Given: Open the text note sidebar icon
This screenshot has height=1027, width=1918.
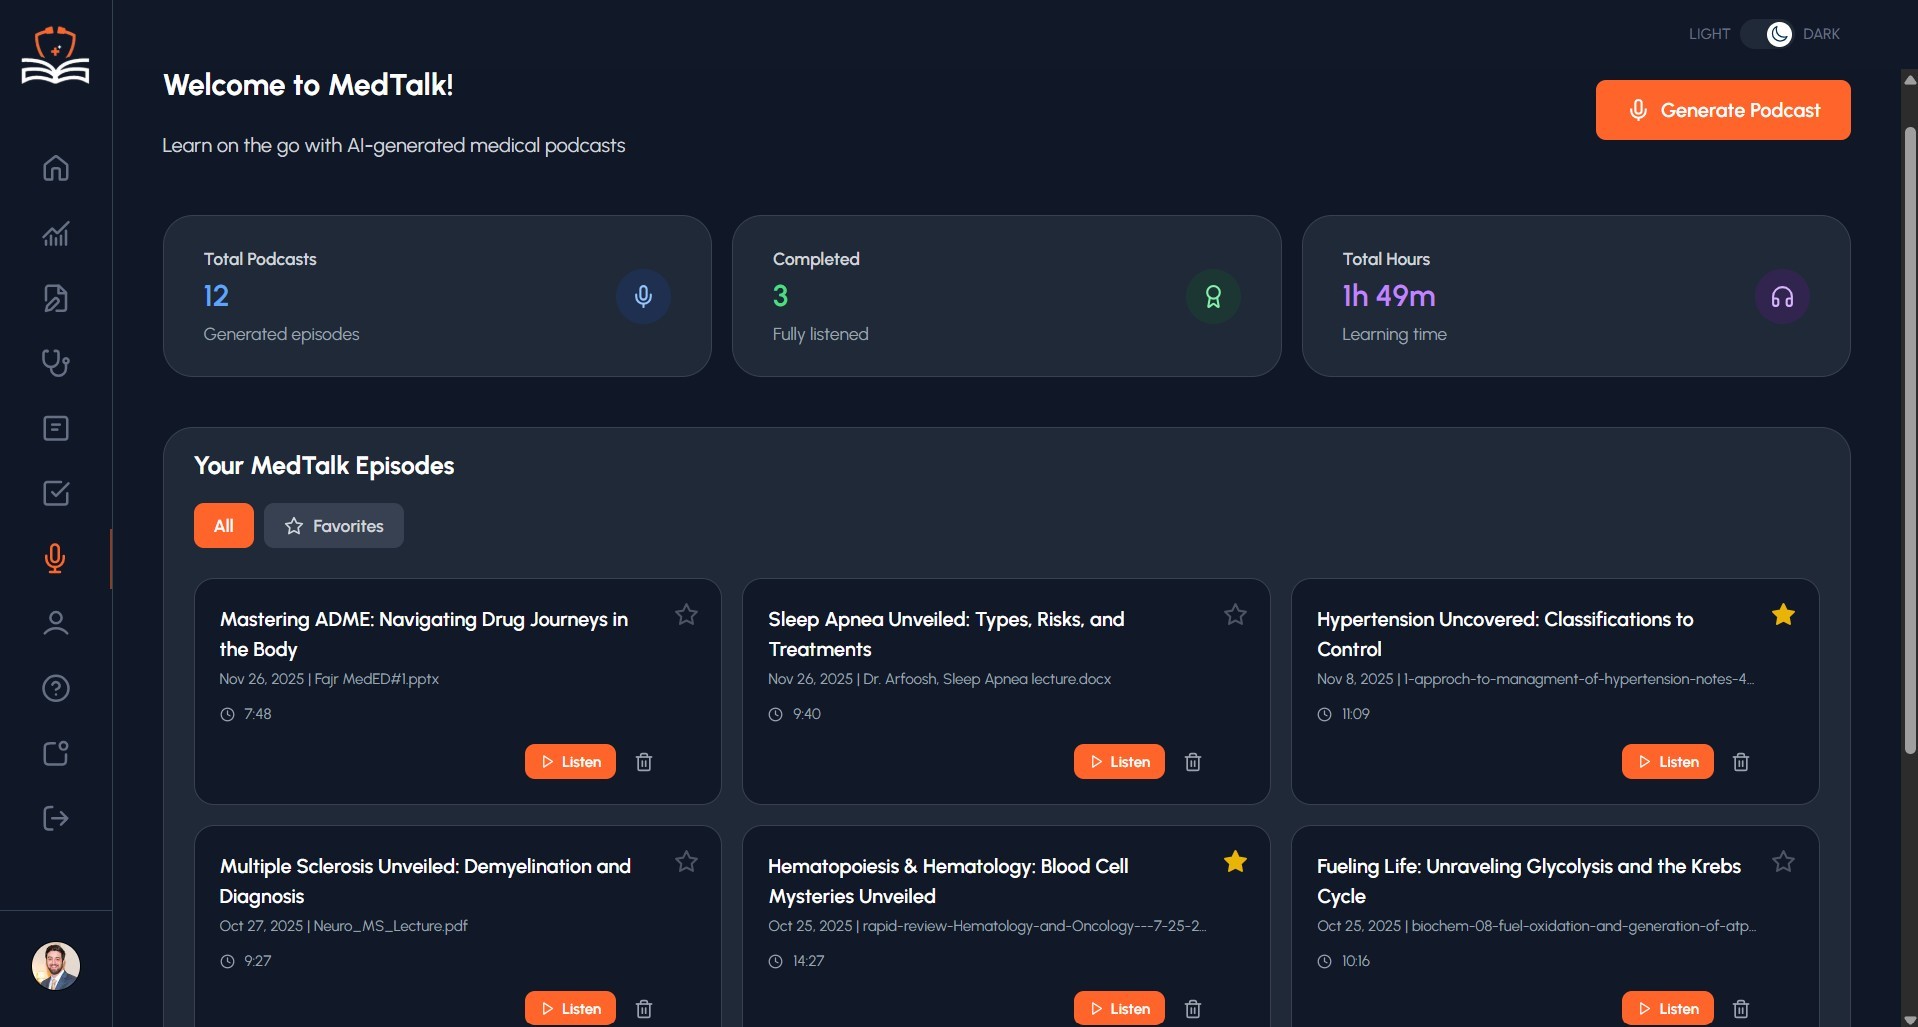Looking at the screenshot, I should (56, 428).
